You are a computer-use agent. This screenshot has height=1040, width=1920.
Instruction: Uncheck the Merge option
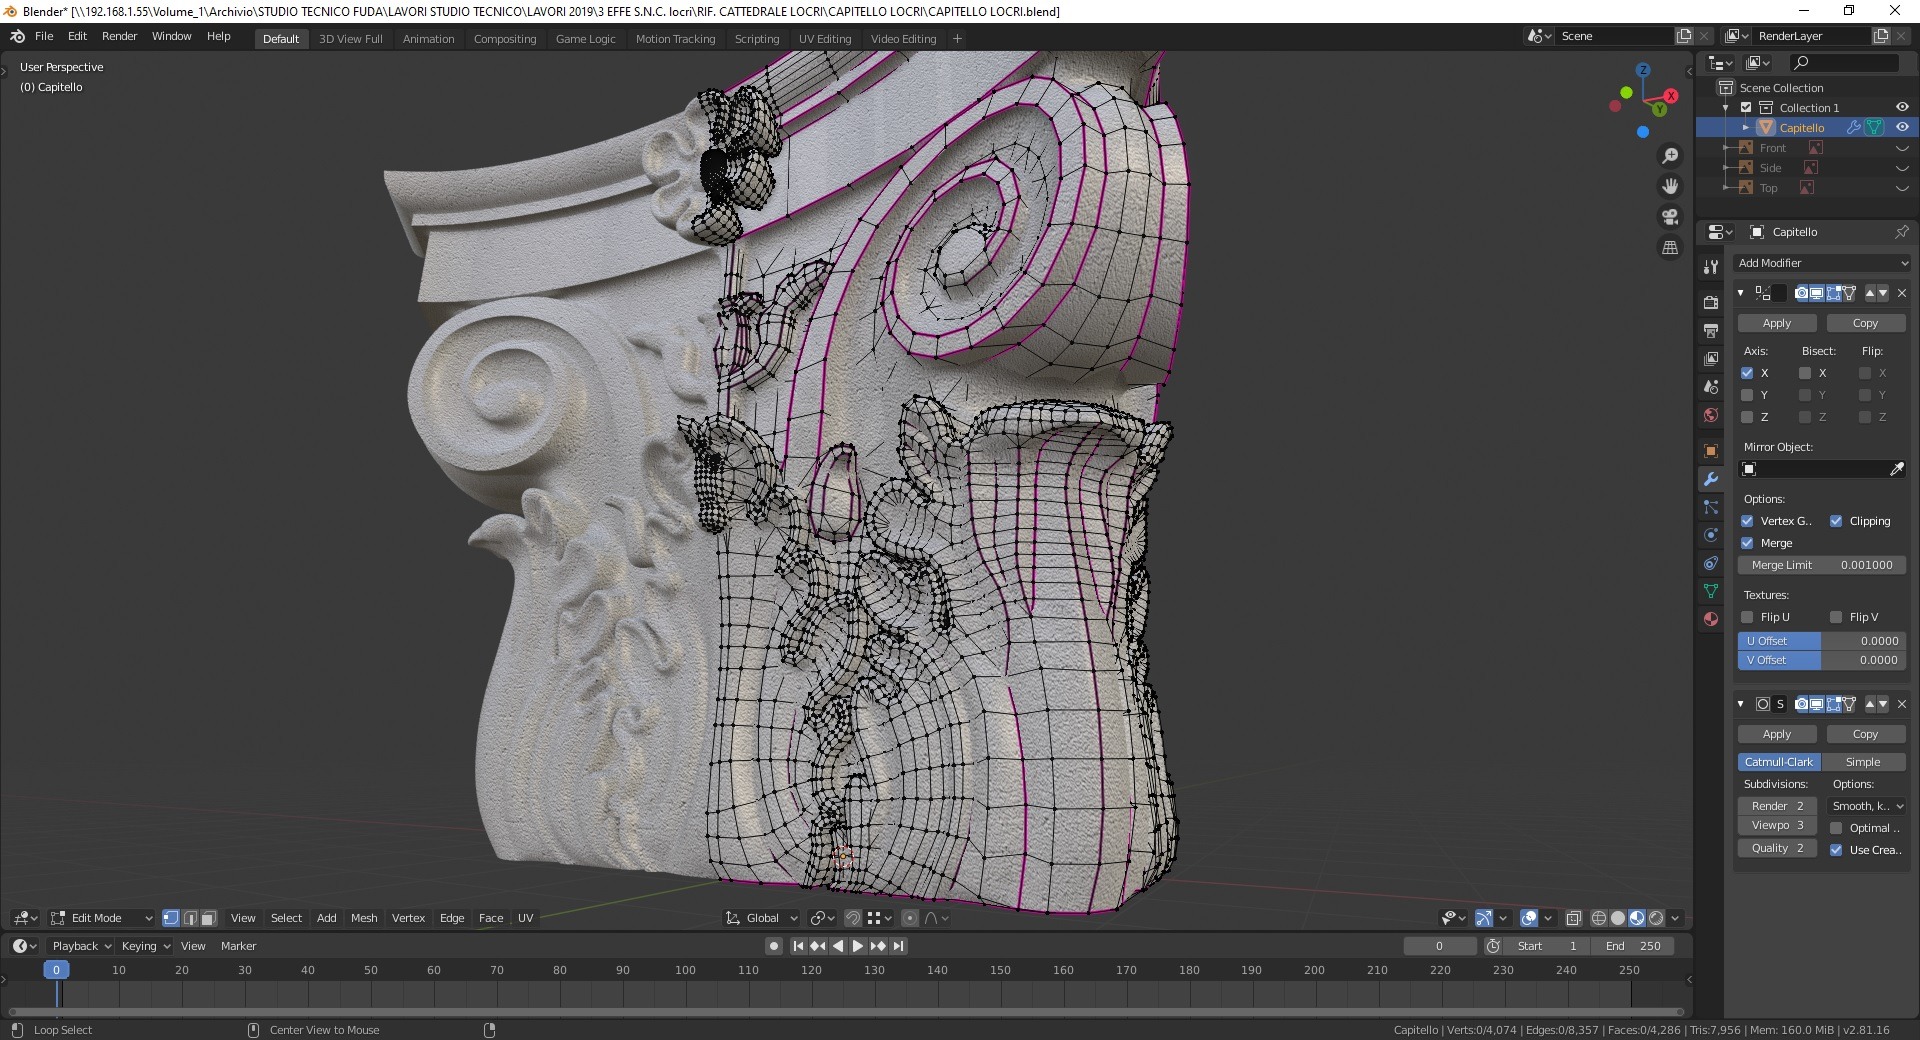(1747, 543)
